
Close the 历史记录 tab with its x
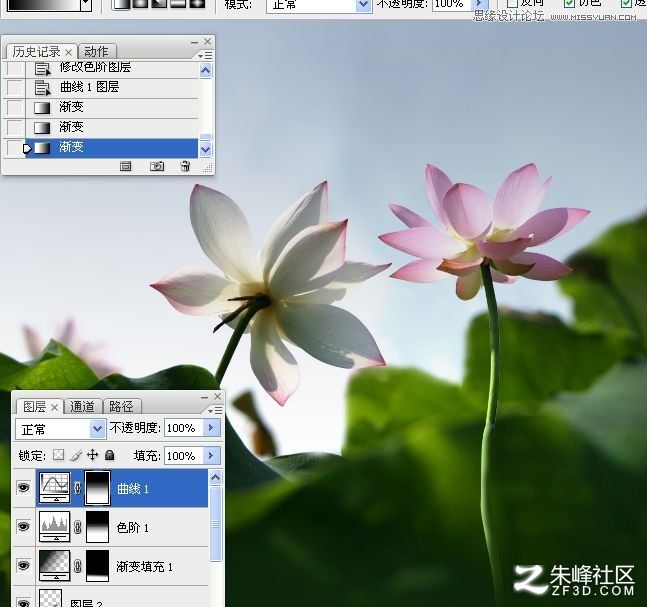coord(68,52)
